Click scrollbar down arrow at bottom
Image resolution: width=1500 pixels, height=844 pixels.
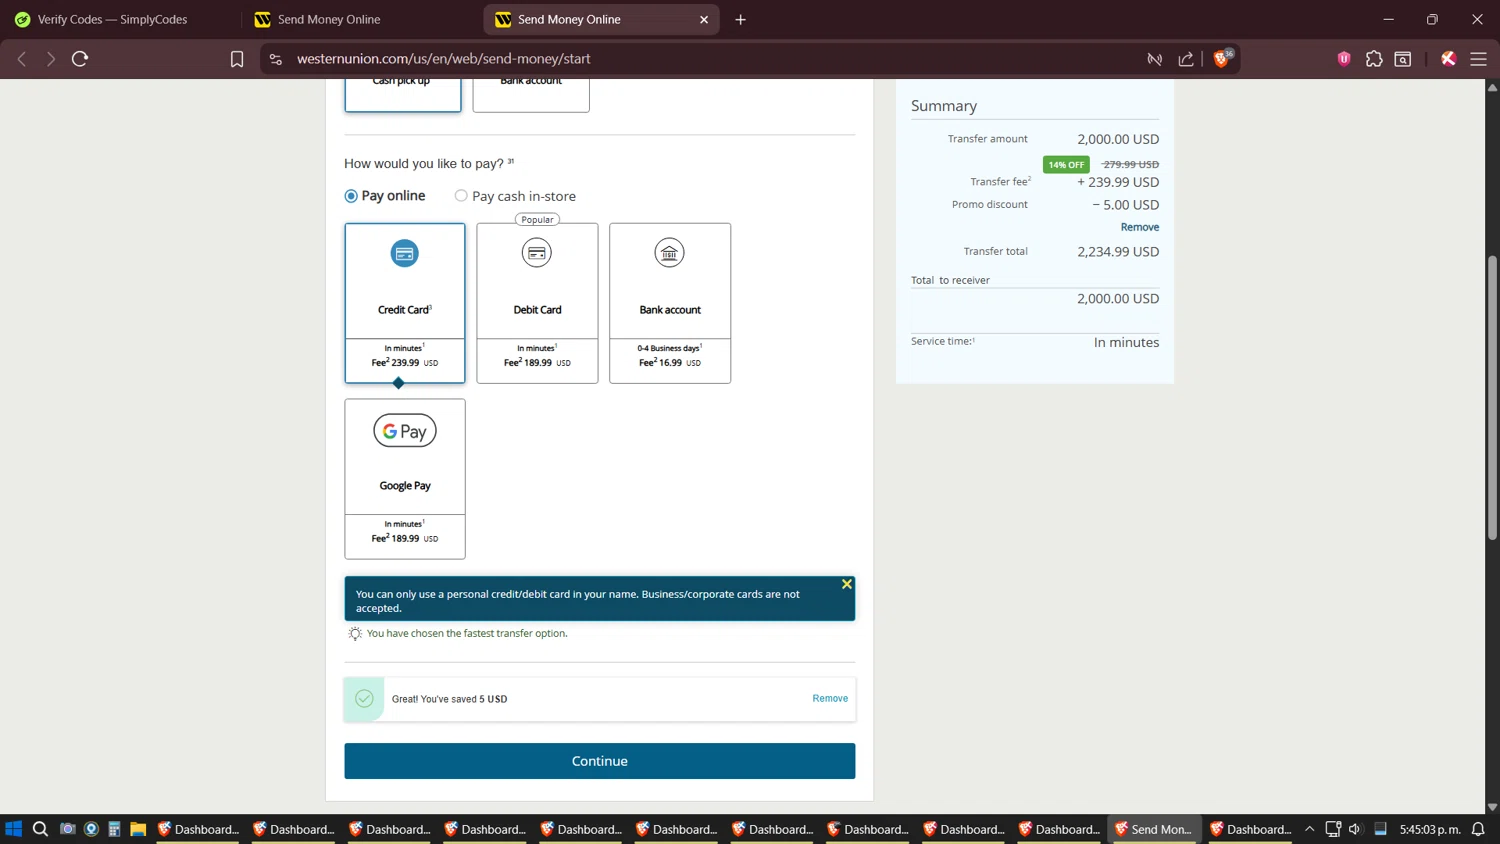point(1492,807)
